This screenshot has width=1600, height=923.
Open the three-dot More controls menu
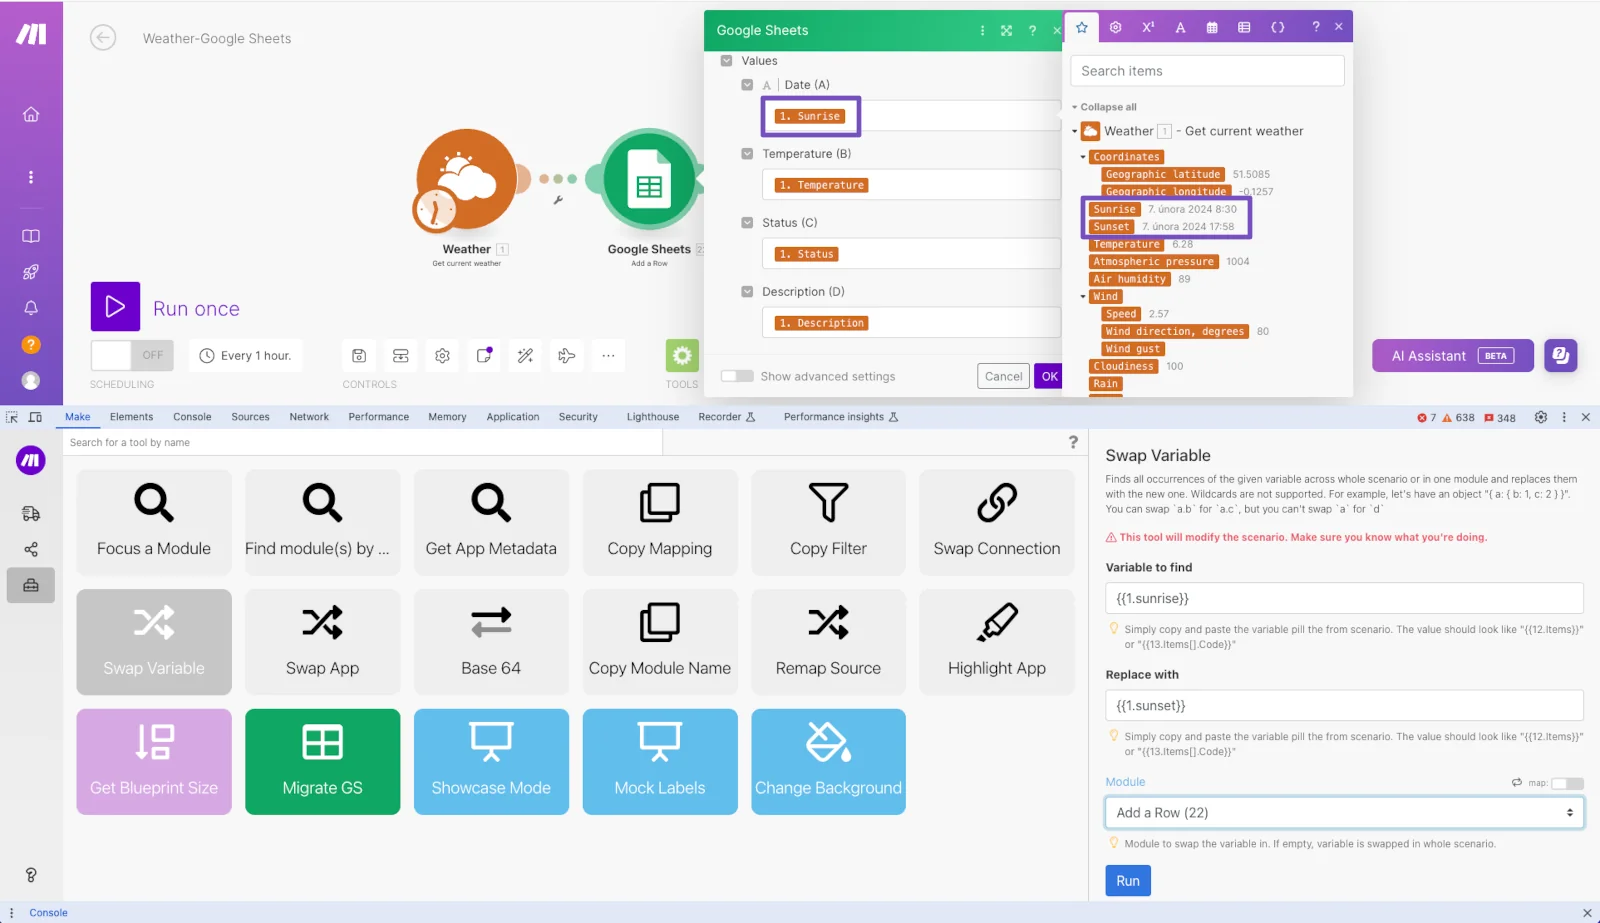(608, 355)
